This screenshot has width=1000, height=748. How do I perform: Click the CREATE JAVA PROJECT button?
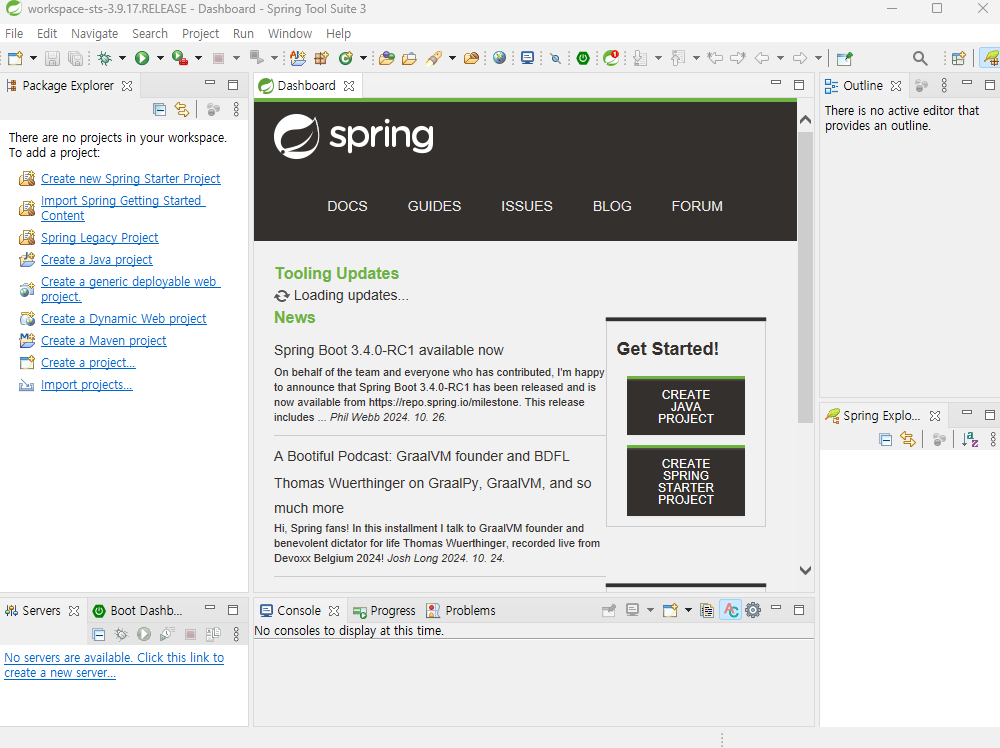(686, 406)
